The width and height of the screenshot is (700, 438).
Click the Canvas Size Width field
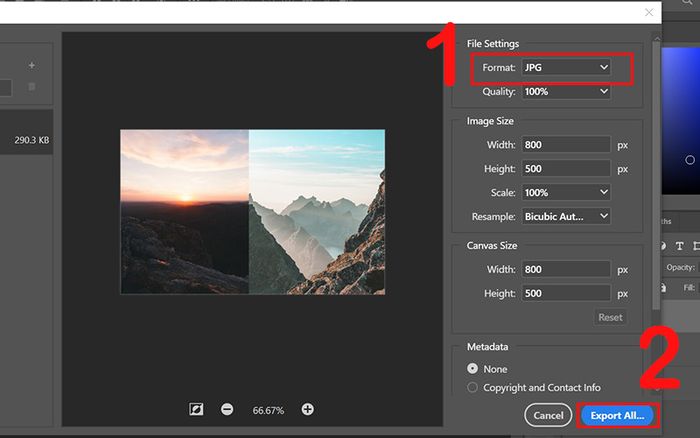coord(566,269)
